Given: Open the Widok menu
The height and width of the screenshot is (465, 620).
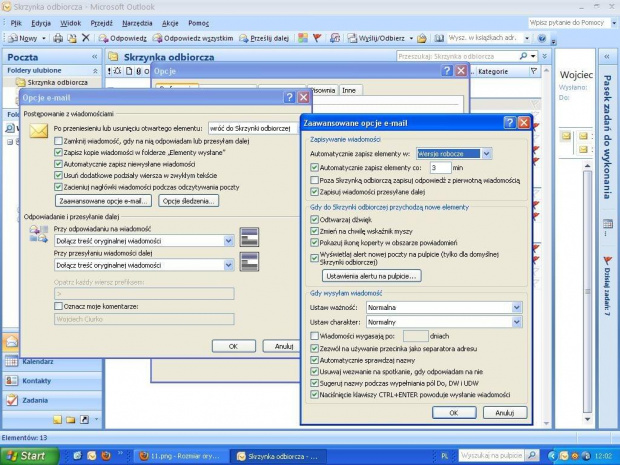Looking at the screenshot, I should pos(71,22).
